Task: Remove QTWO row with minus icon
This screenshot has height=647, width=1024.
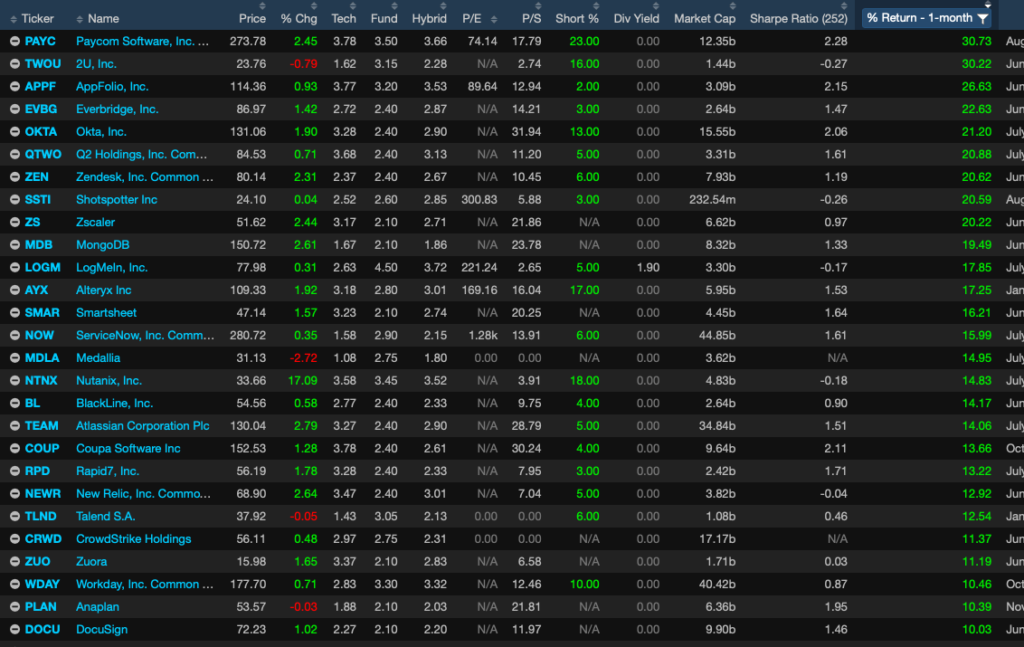Action: (x=14, y=154)
